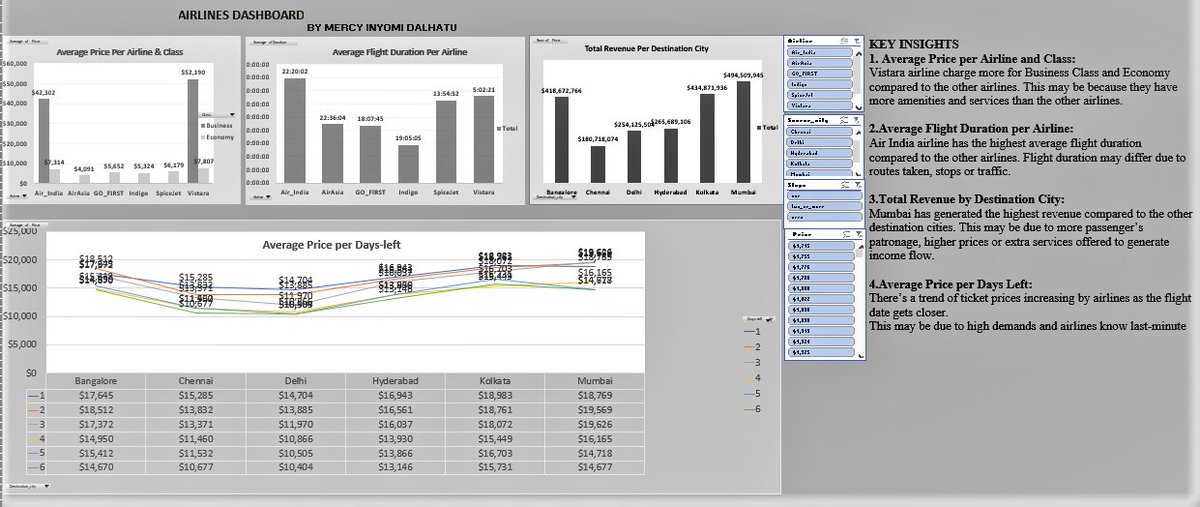Click the $13,146 cell in the Hyderabad column

point(396,467)
